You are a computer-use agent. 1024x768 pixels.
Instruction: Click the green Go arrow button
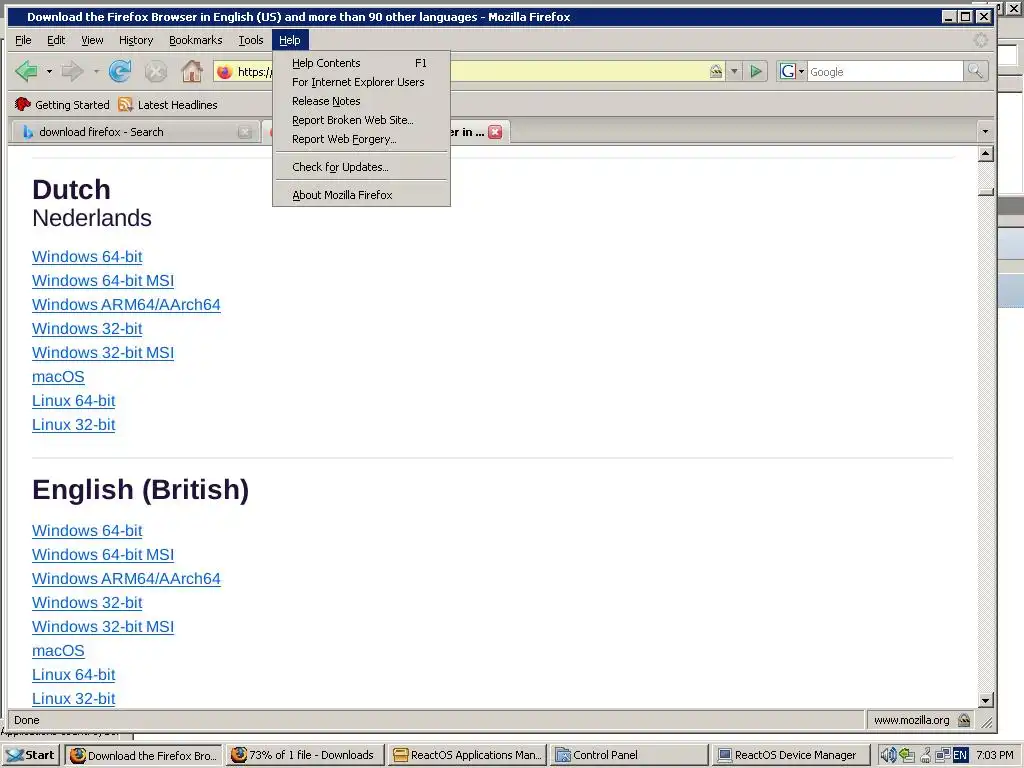pos(756,71)
